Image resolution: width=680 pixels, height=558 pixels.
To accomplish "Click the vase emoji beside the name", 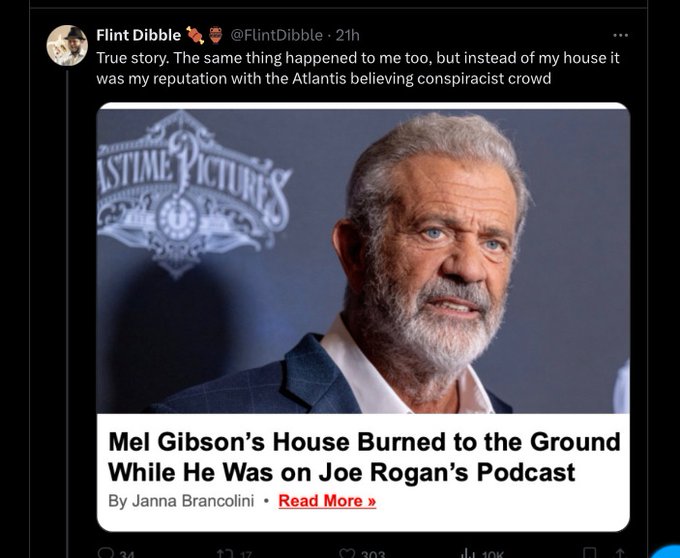I will pyautogui.click(x=215, y=36).
